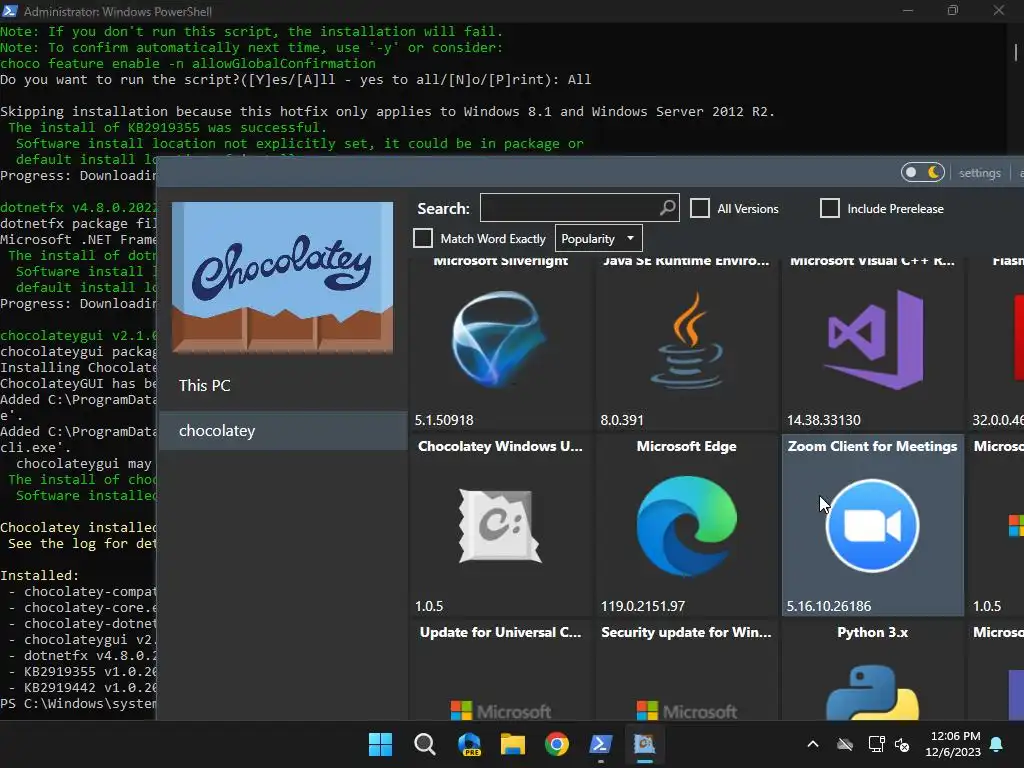Screen dimensions: 1024x768
Task: Select the Microsoft Silverlight package icon
Action: [x=500, y=339]
